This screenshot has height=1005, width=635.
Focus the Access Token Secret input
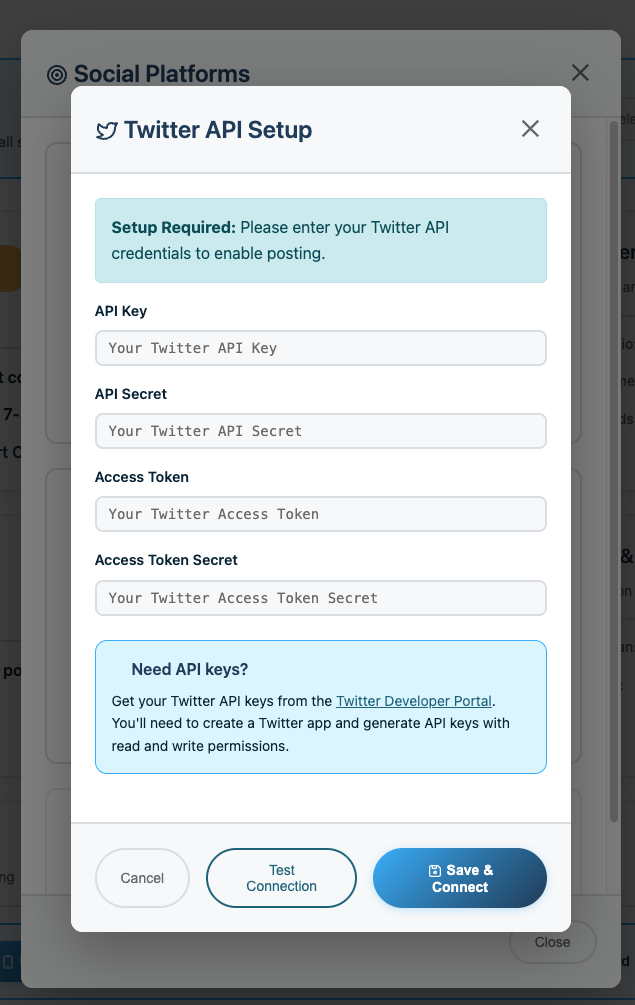320,598
